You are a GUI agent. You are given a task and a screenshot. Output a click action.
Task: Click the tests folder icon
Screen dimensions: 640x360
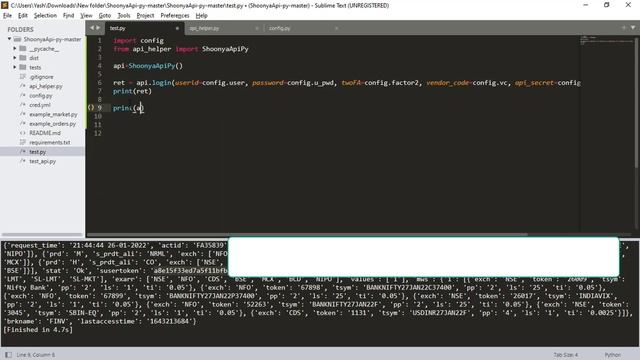coord(23,67)
